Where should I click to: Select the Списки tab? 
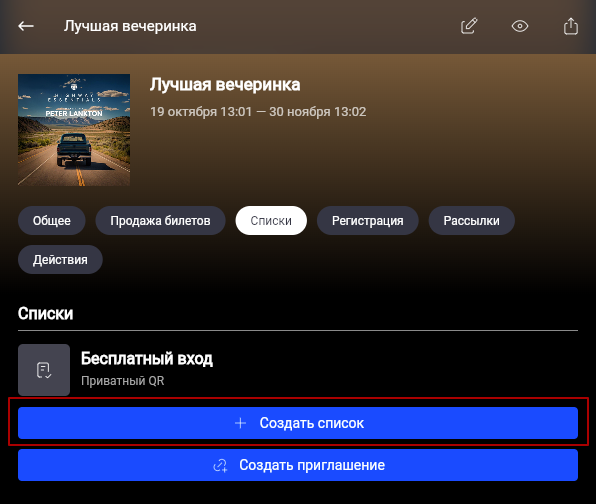tap(271, 220)
